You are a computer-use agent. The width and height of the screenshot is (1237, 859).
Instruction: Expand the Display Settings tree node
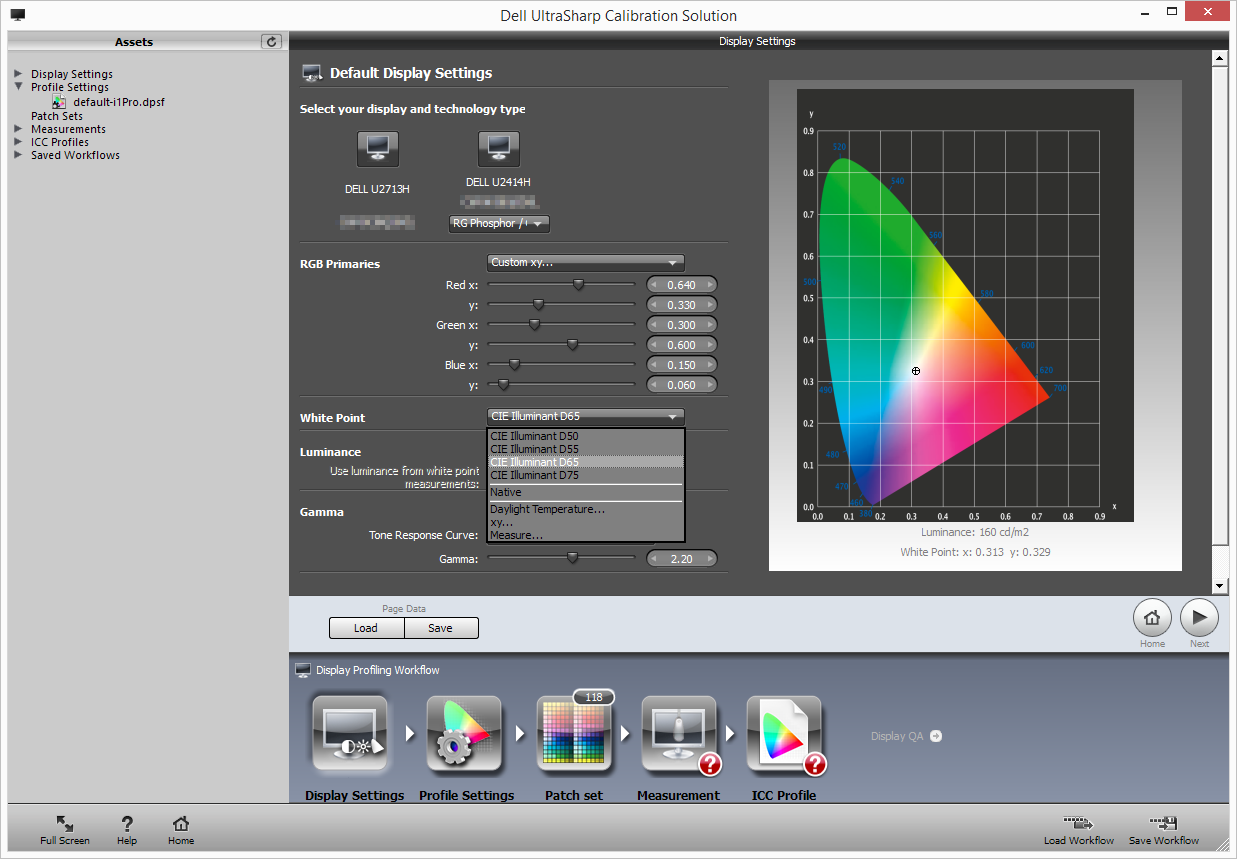(x=19, y=74)
